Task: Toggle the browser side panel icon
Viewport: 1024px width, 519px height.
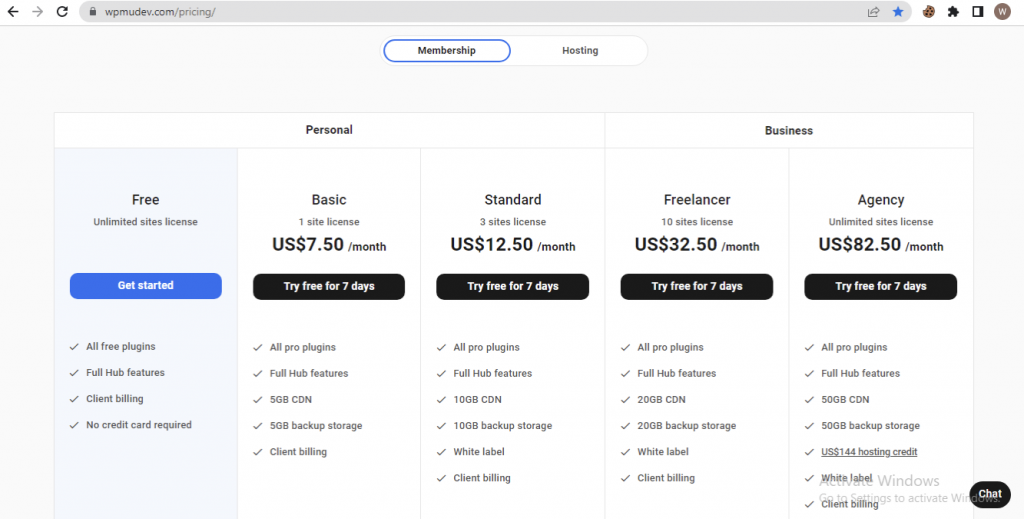Action: [x=978, y=12]
